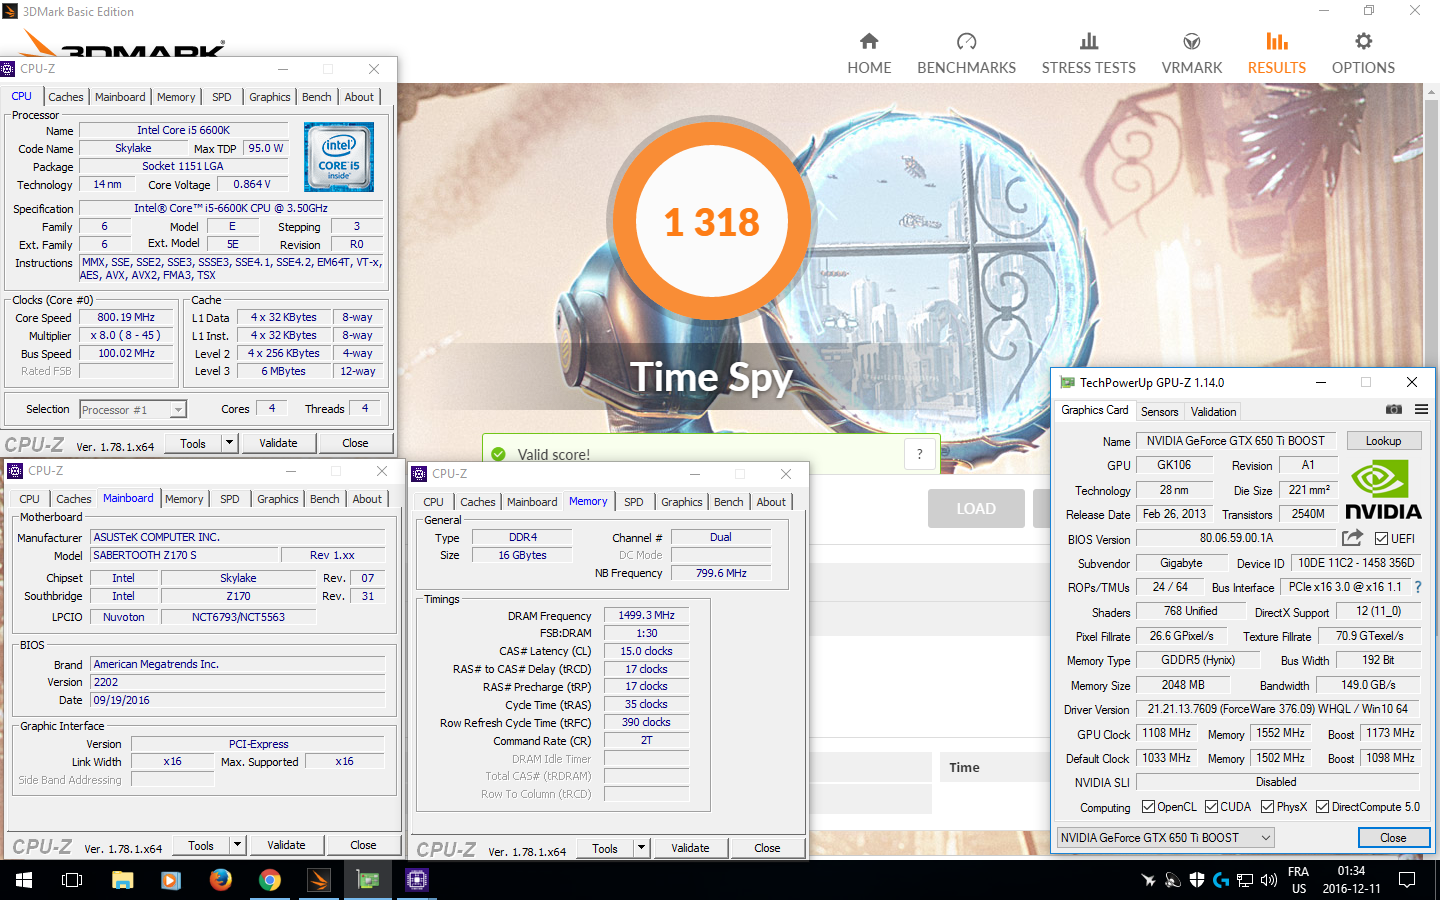Open the GPU selection dropdown in GPU-Z
The image size is (1440, 900).
coord(1165,838)
